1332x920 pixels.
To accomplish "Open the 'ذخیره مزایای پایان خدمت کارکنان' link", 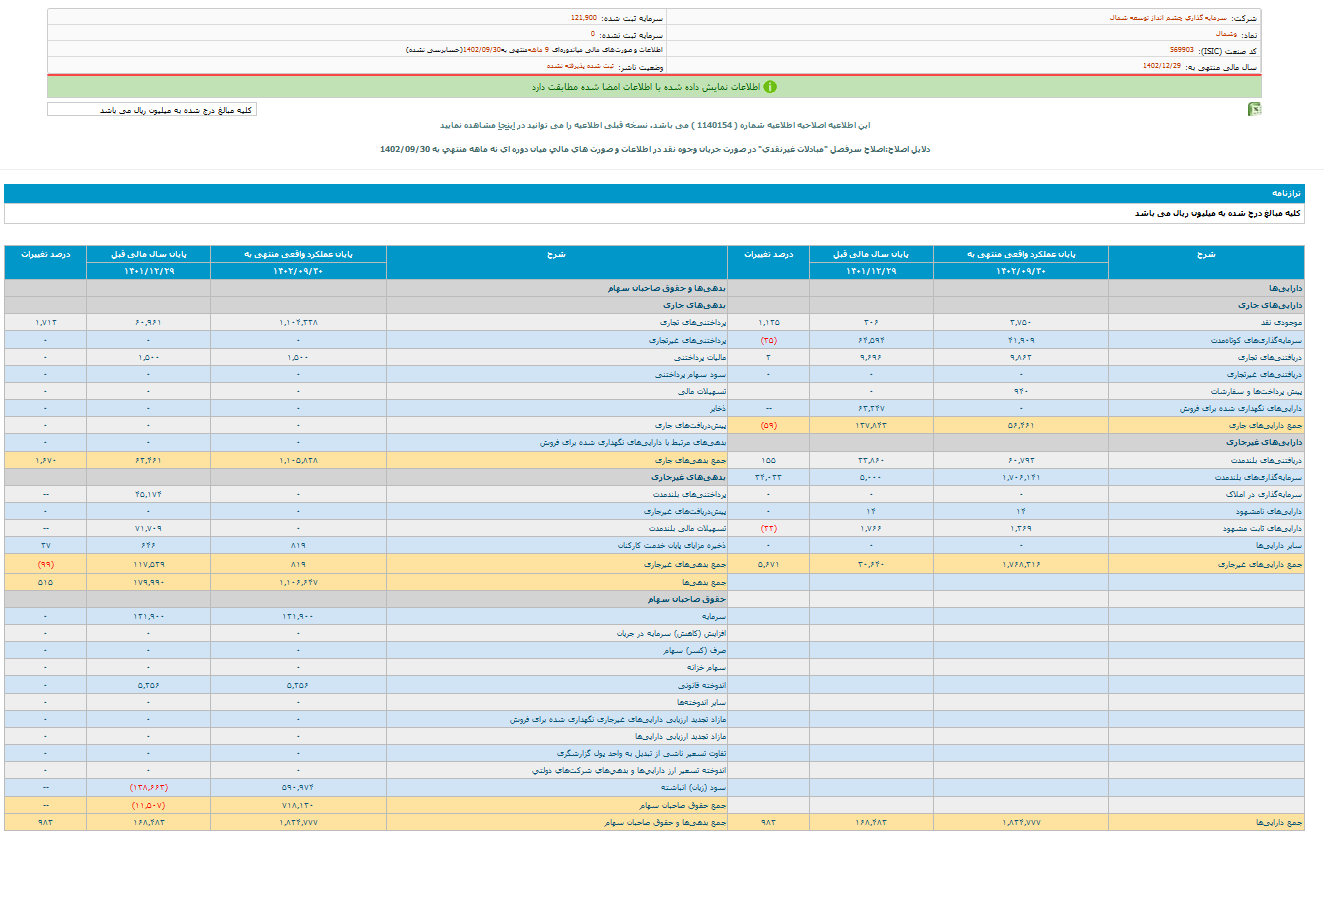I will [672, 545].
